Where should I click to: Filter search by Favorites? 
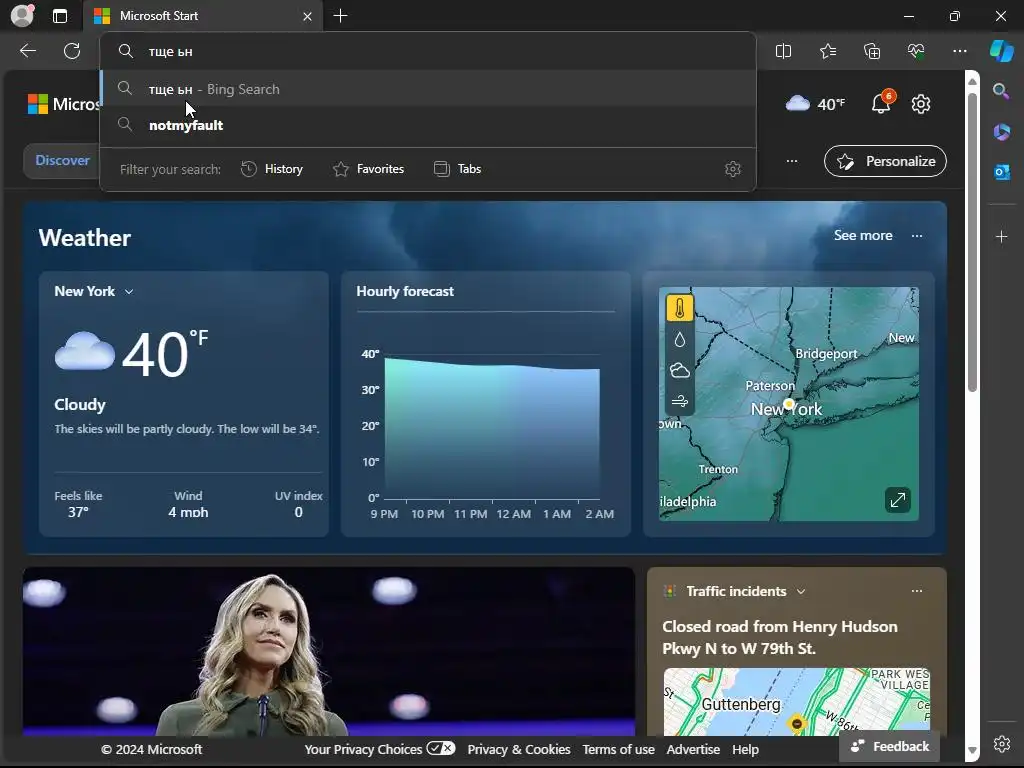point(368,169)
